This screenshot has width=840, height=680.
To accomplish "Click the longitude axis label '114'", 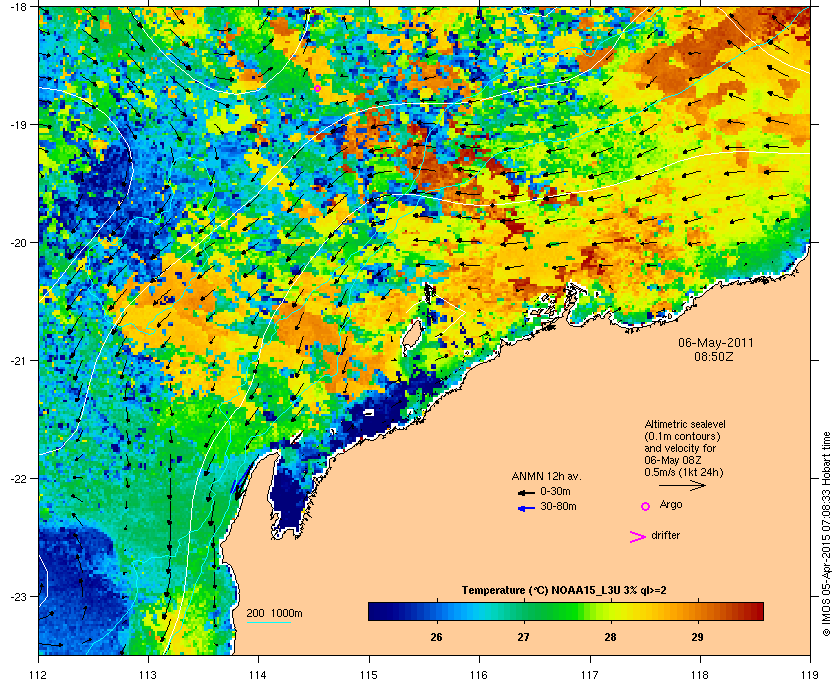I will click(x=258, y=675).
